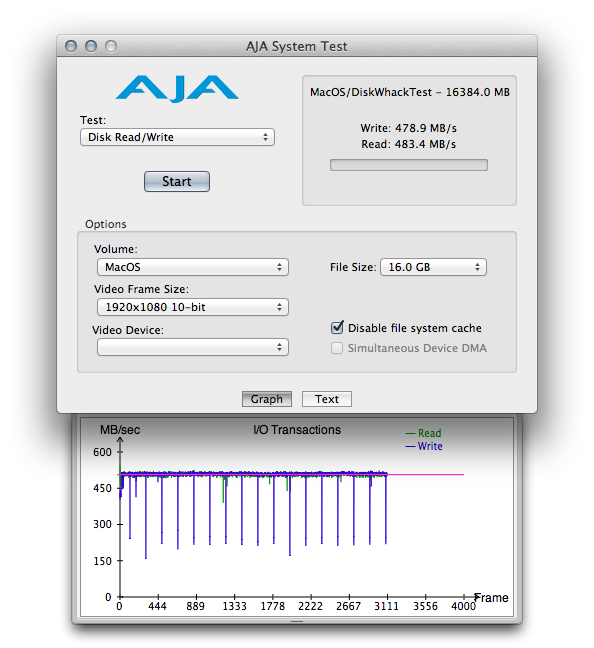The image size is (594, 648).
Task: Click the AJA logo
Action: pos(177,88)
